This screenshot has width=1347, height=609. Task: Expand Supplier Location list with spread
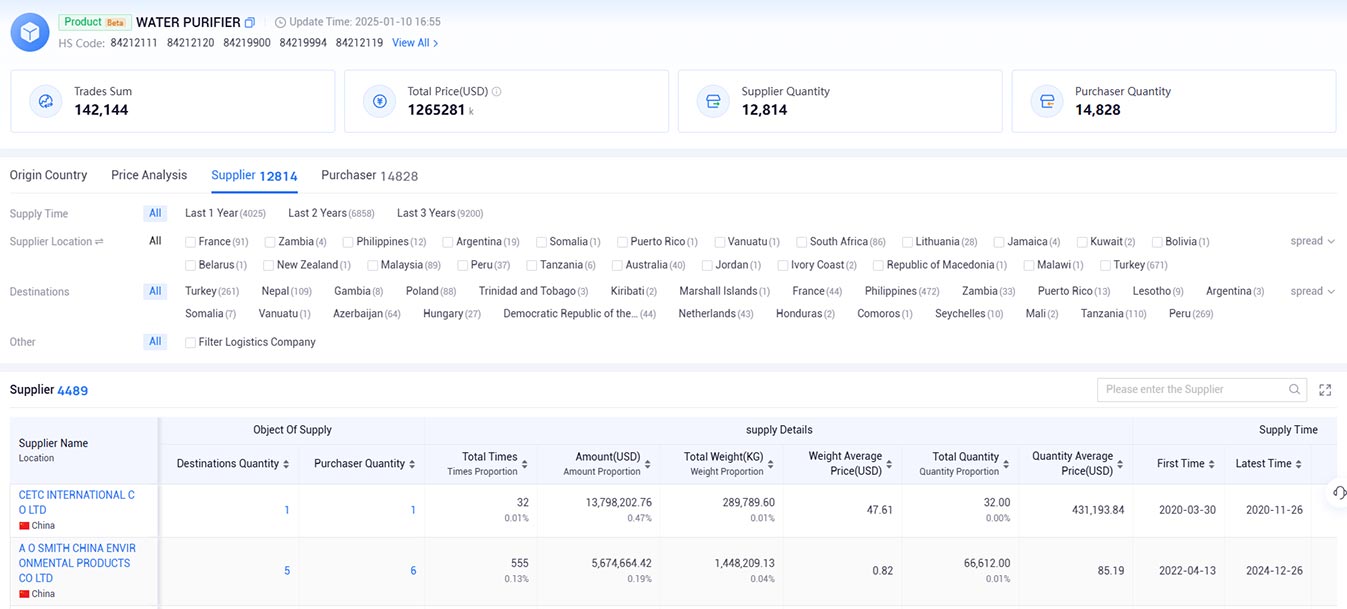[x=1313, y=241]
